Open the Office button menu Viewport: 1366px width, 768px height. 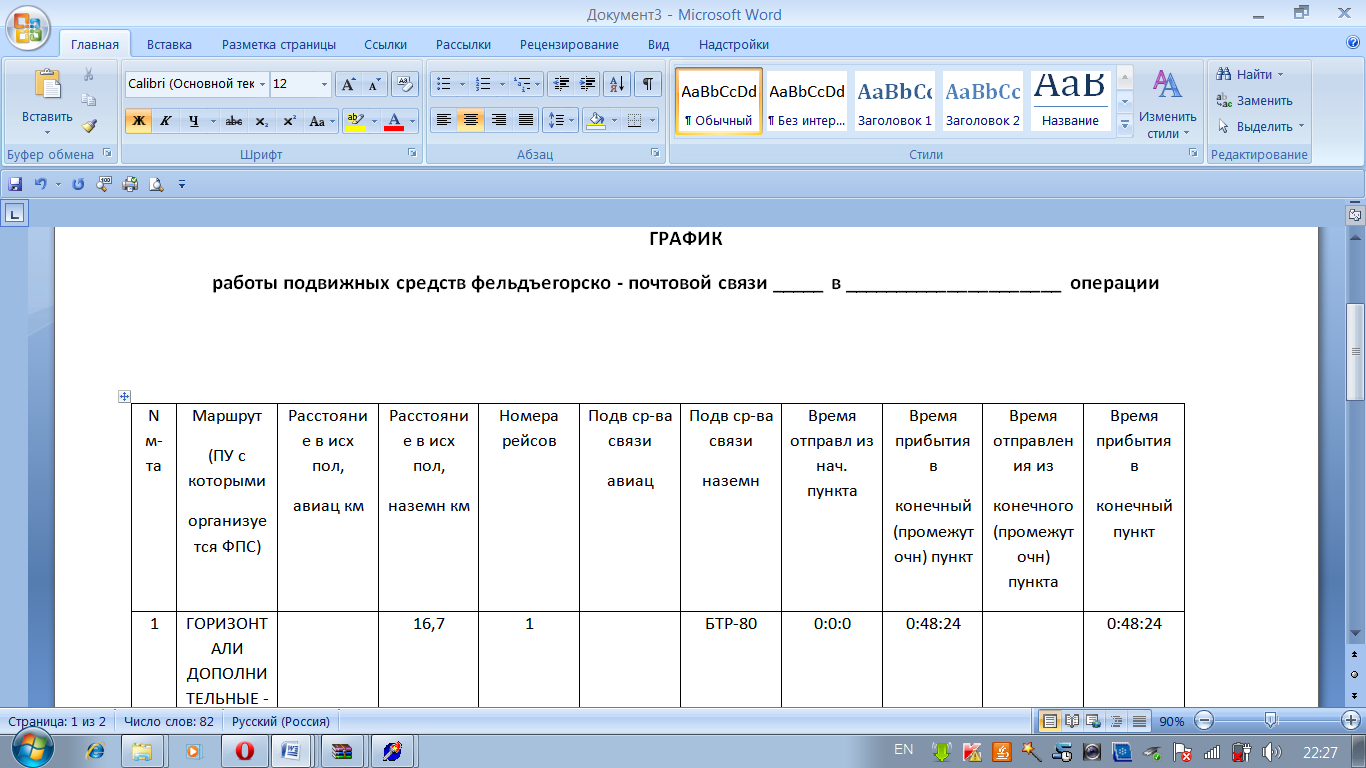(27, 27)
